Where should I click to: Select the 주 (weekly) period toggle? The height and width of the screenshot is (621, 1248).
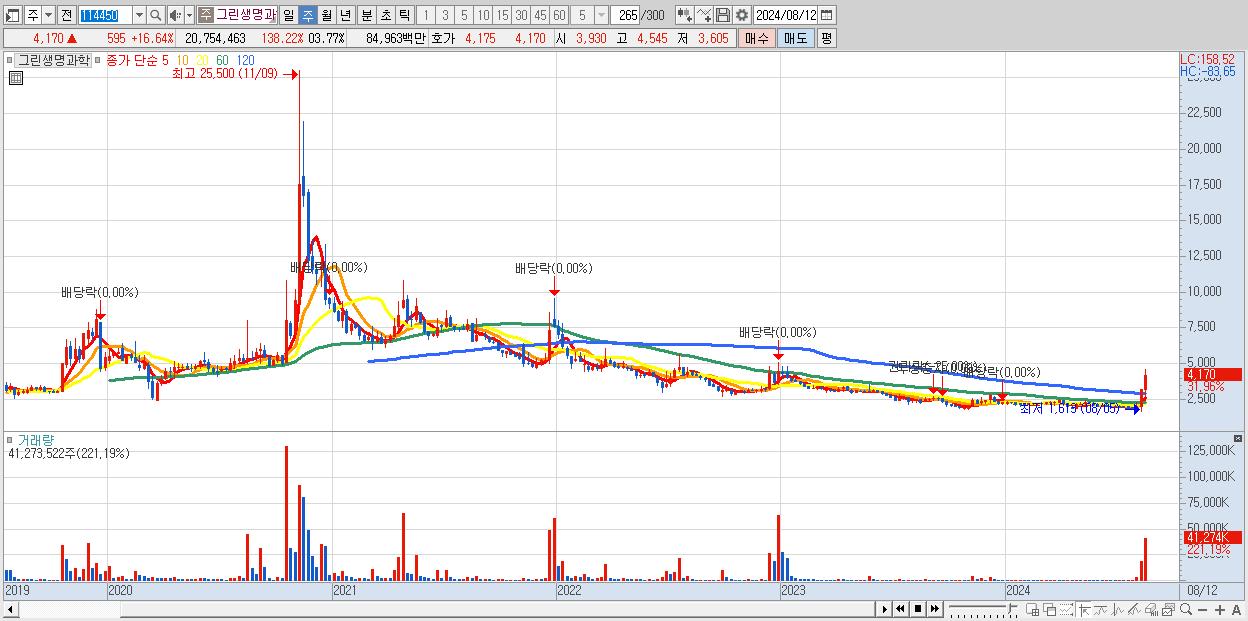(x=308, y=15)
